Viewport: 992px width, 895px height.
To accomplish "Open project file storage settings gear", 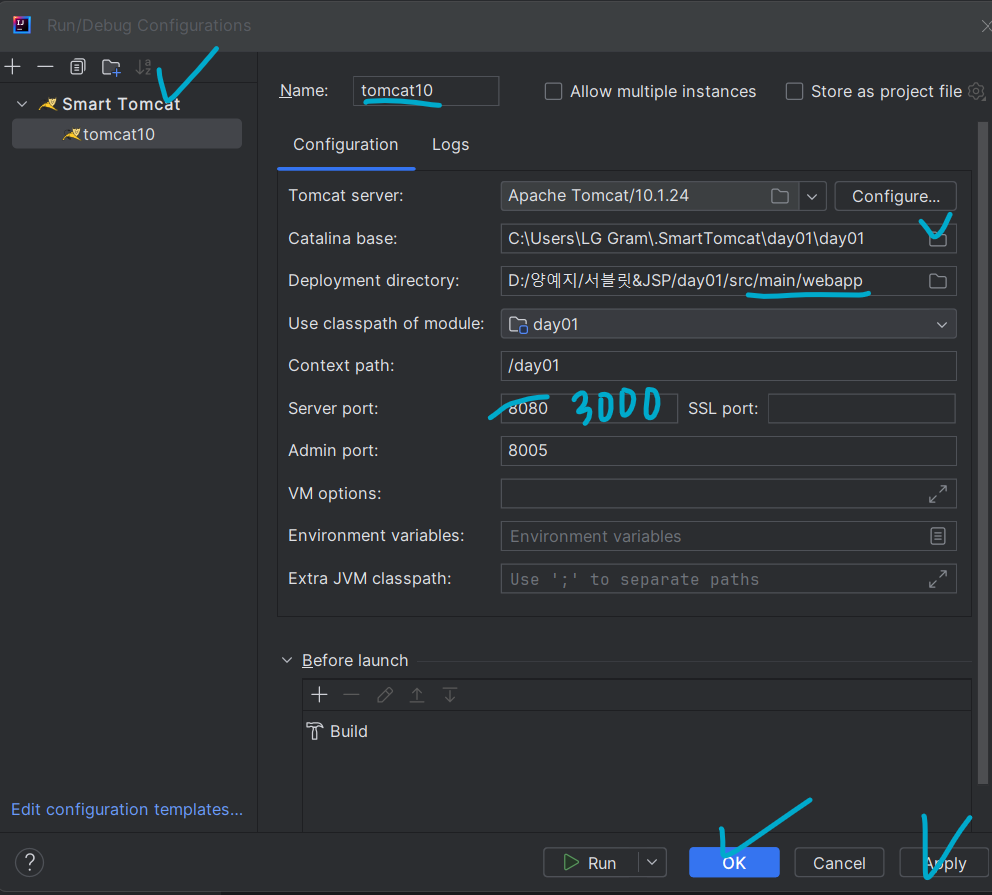I will (977, 92).
